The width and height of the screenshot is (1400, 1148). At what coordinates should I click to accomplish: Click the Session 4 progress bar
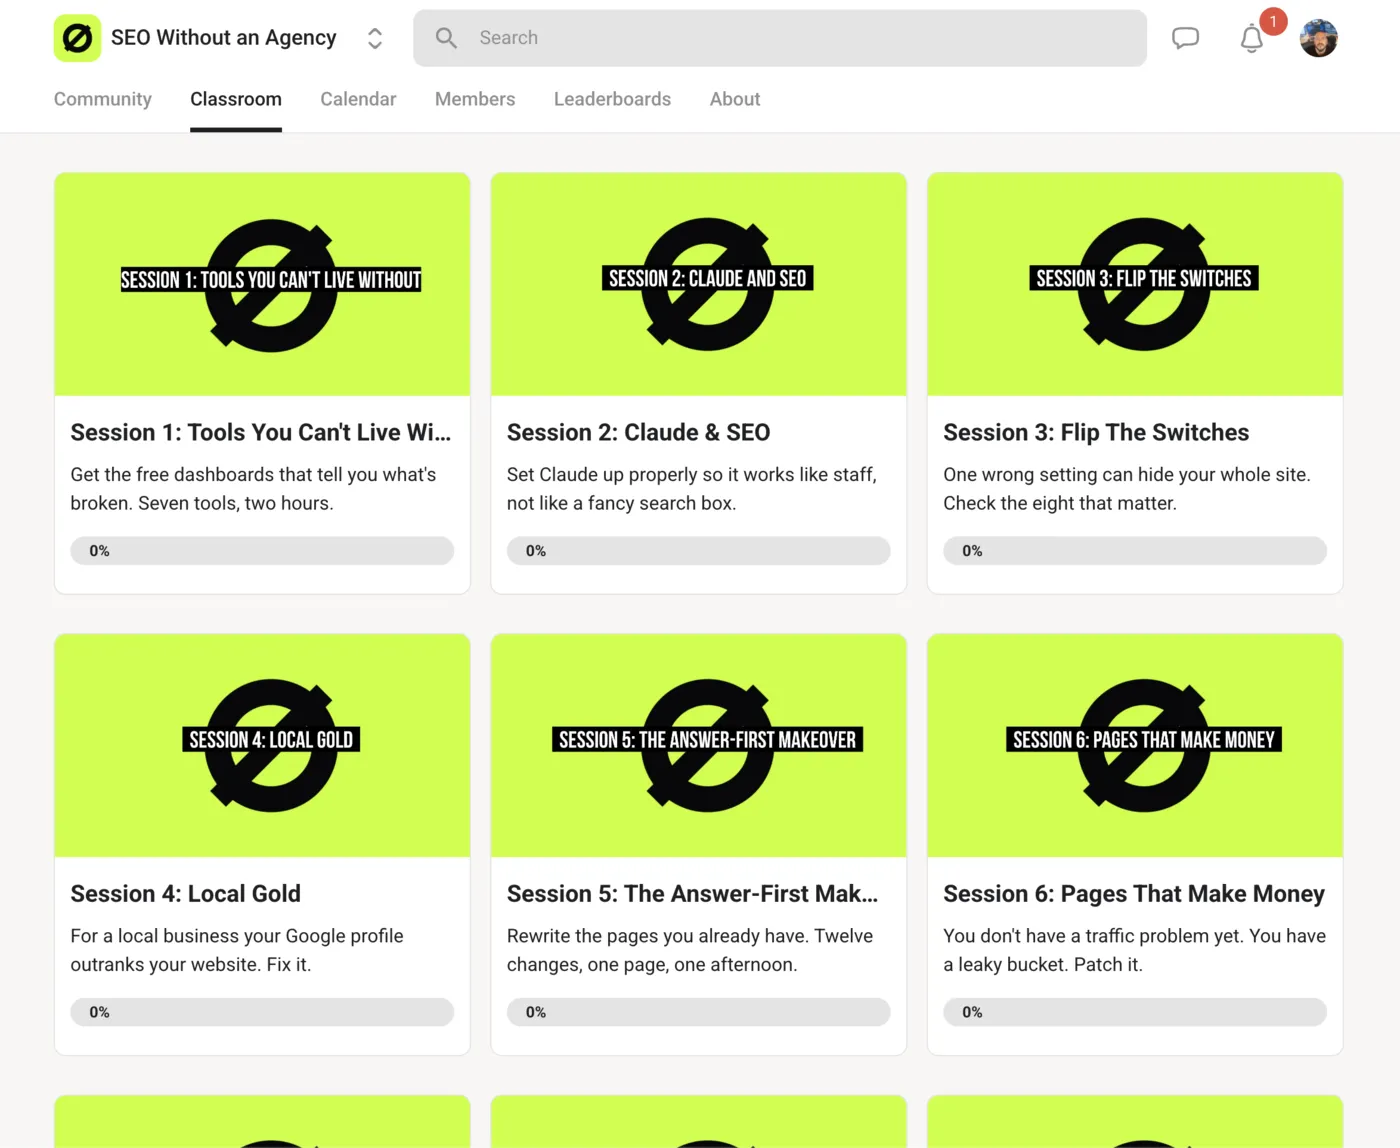point(262,1012)
